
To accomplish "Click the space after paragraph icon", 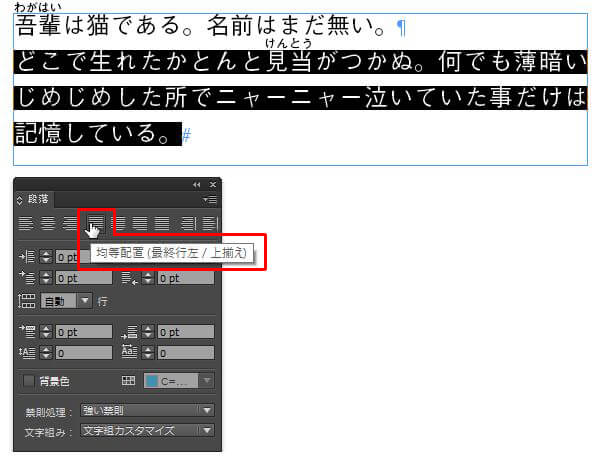I will pyautogui.click(x=129, y=332).
